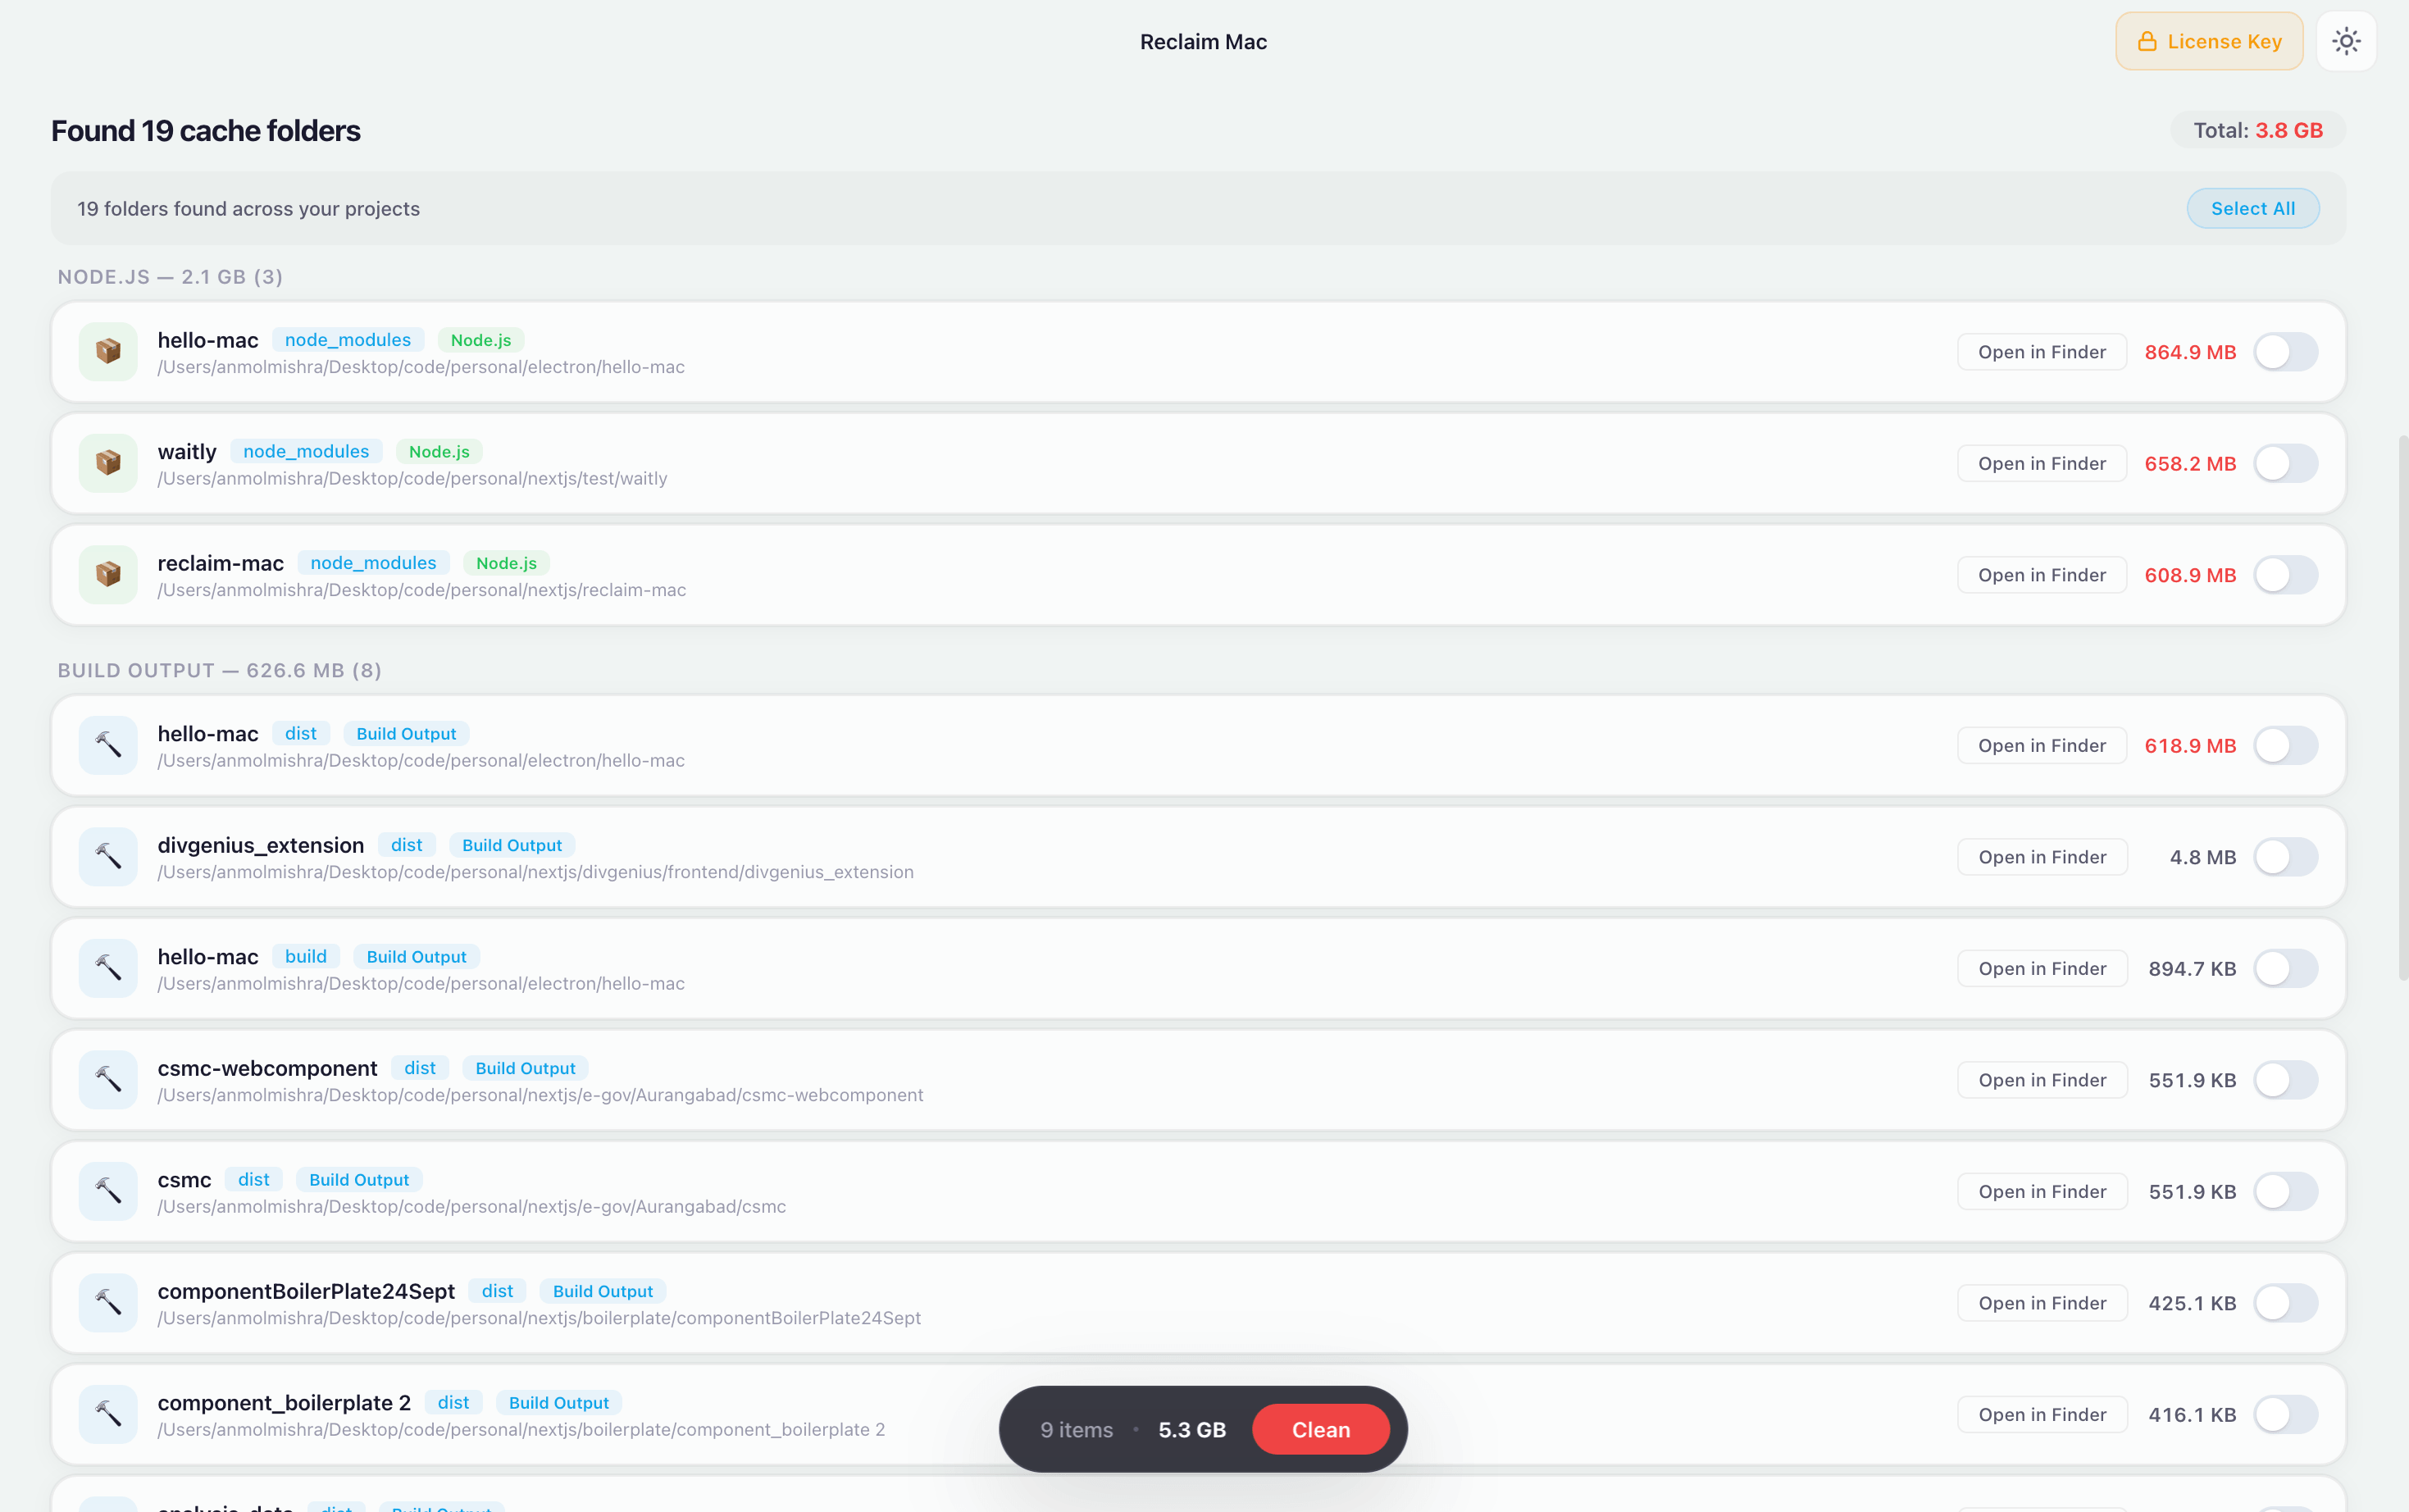Click the reclaim-mac package box icon

108,574
